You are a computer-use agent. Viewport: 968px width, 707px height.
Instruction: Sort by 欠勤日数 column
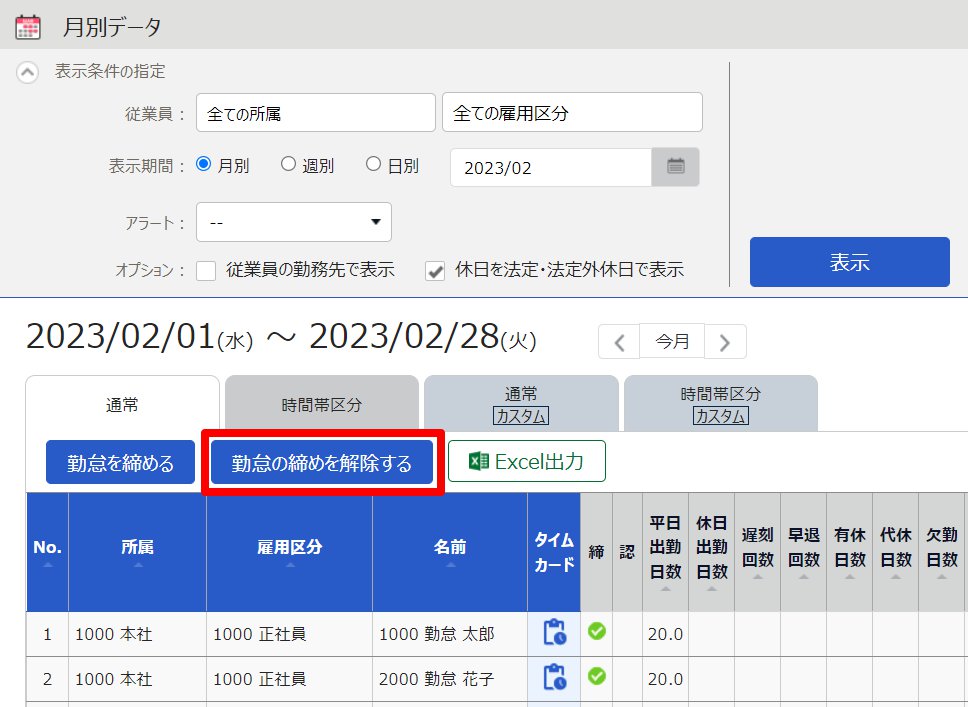(x=941, y=551)
